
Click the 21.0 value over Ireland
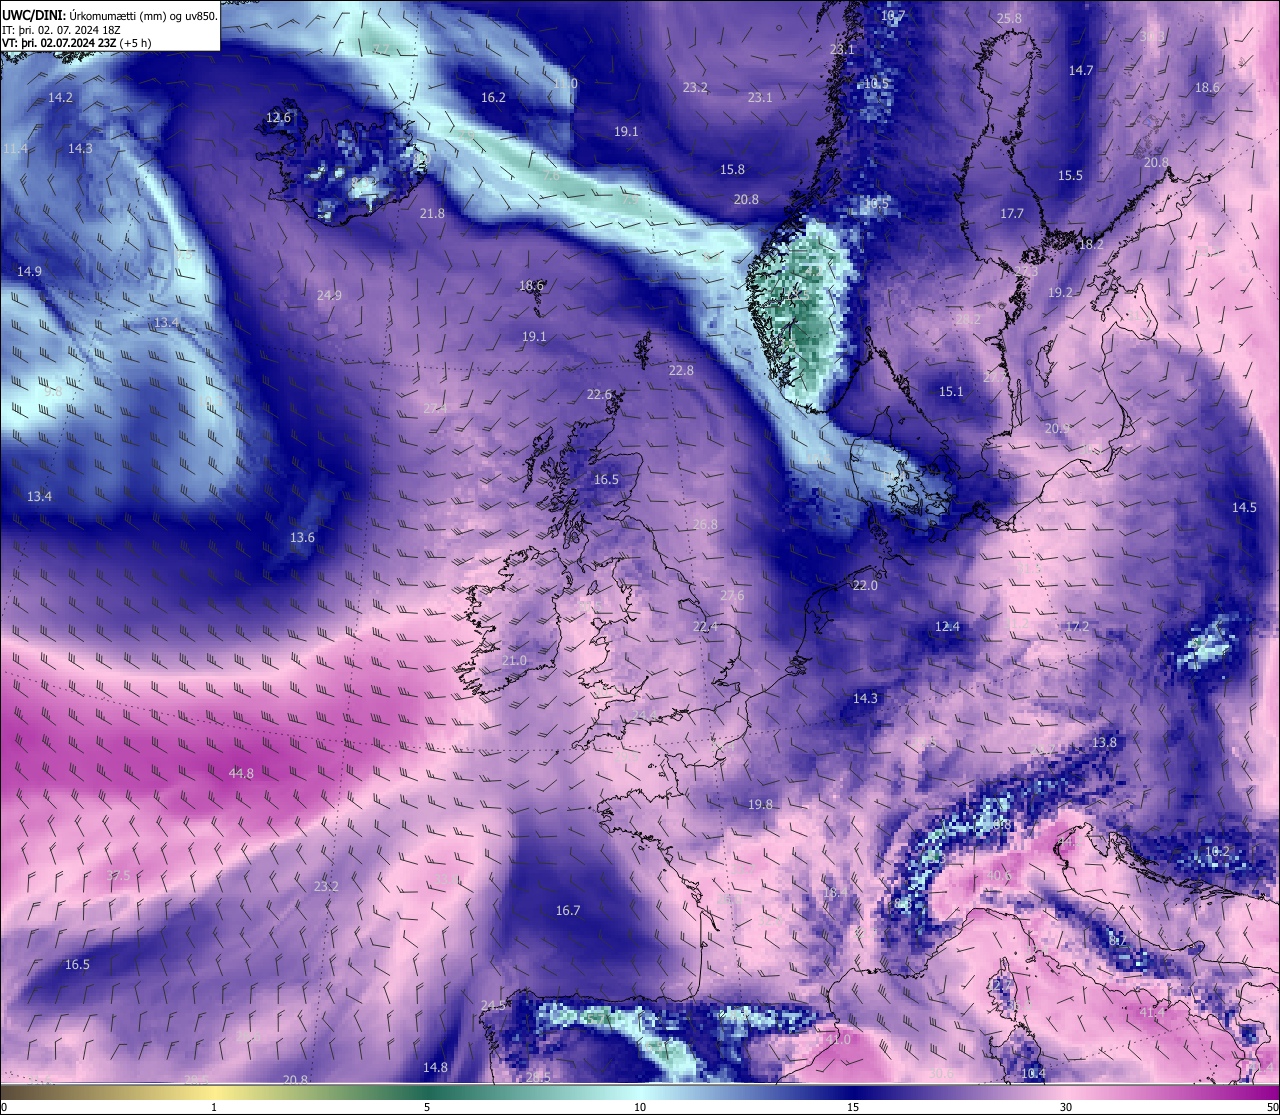click(514, 660)
